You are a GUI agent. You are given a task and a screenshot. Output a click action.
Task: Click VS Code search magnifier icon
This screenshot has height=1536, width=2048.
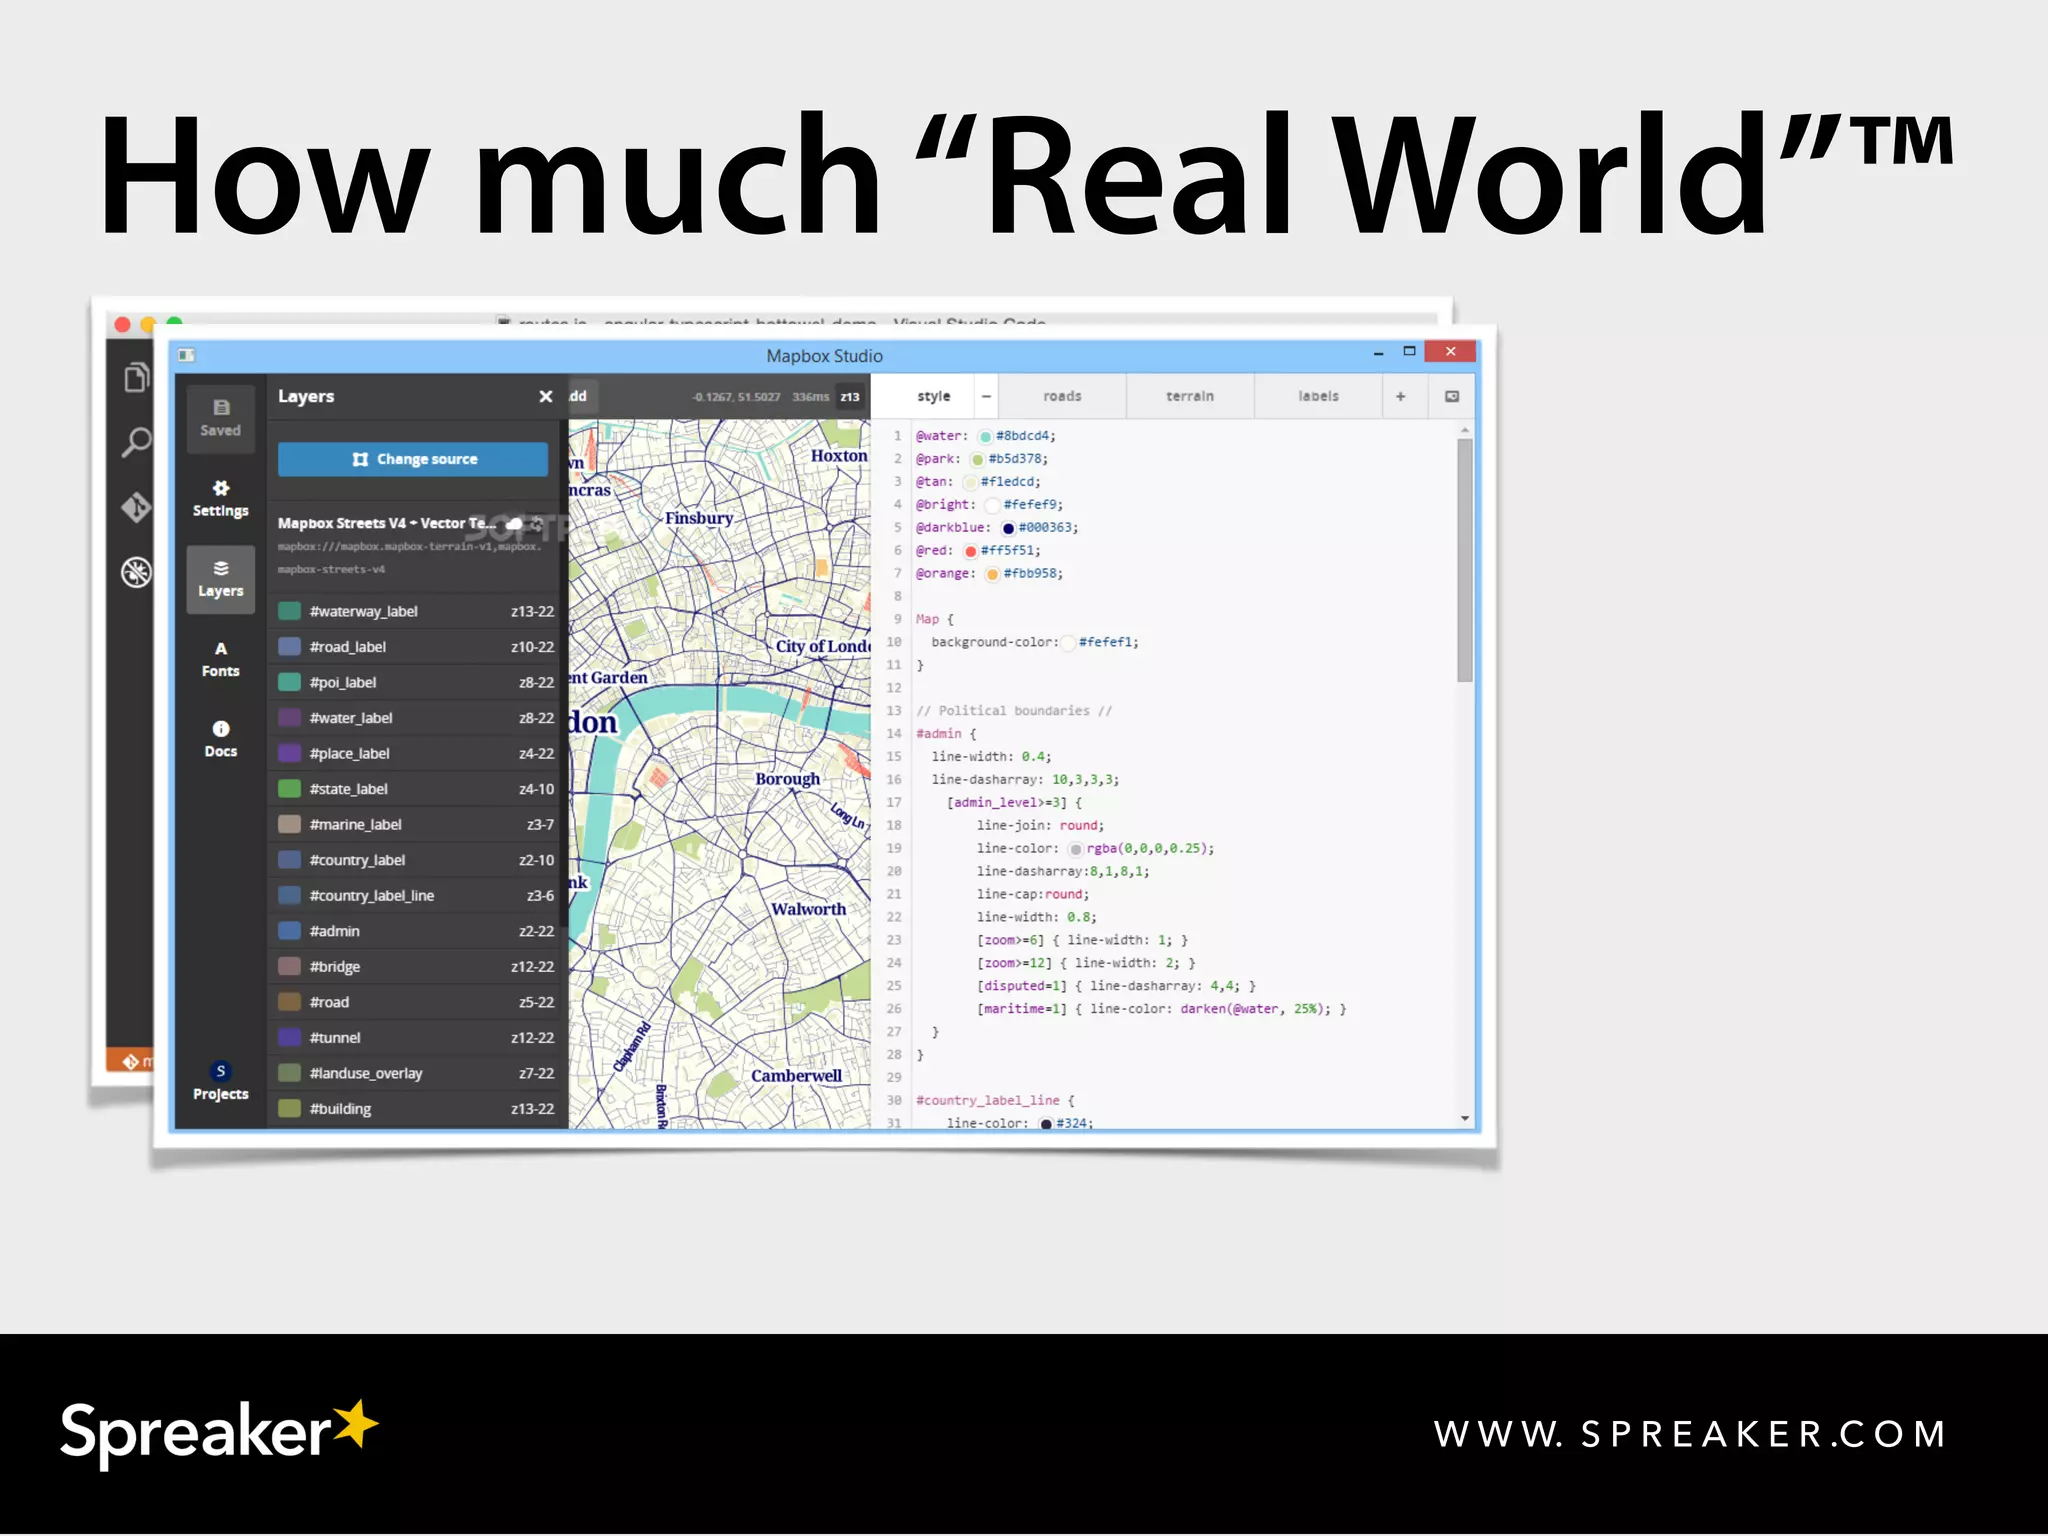tap(137, 441)
